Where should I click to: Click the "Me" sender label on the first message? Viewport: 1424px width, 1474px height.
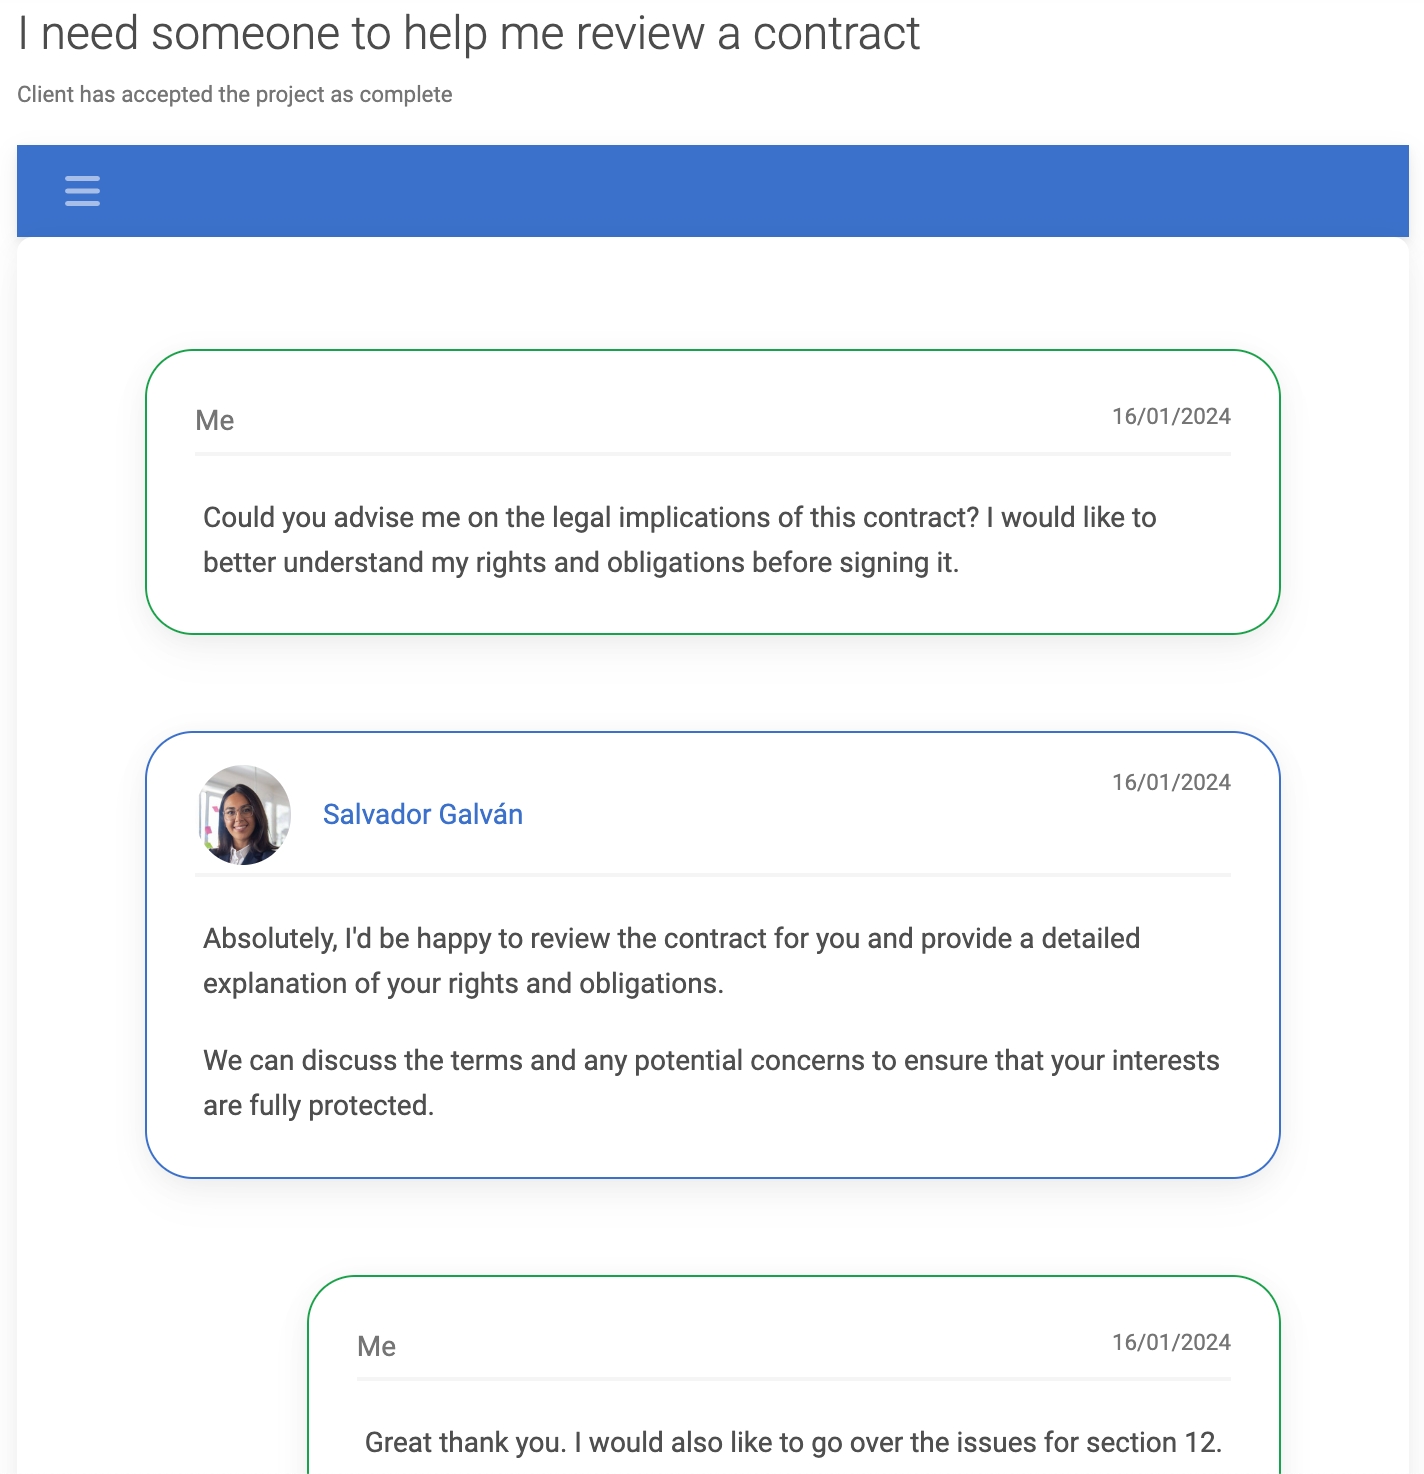click(215, 421)
